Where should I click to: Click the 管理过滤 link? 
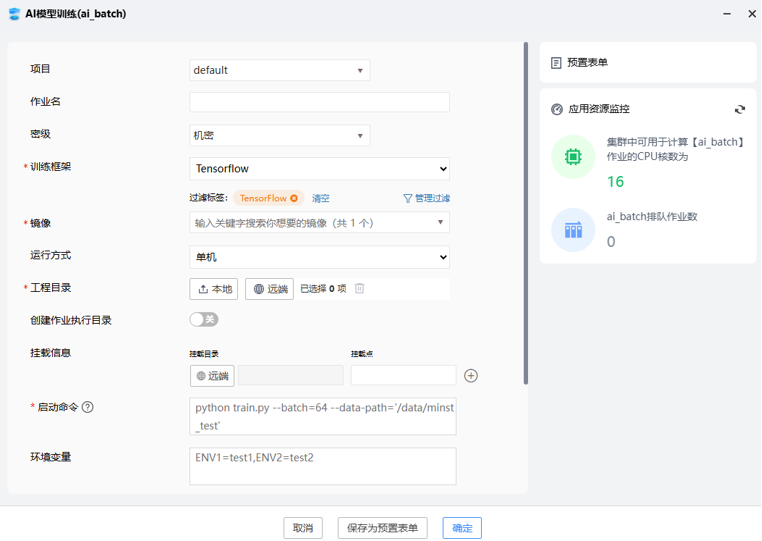[426, 198]
